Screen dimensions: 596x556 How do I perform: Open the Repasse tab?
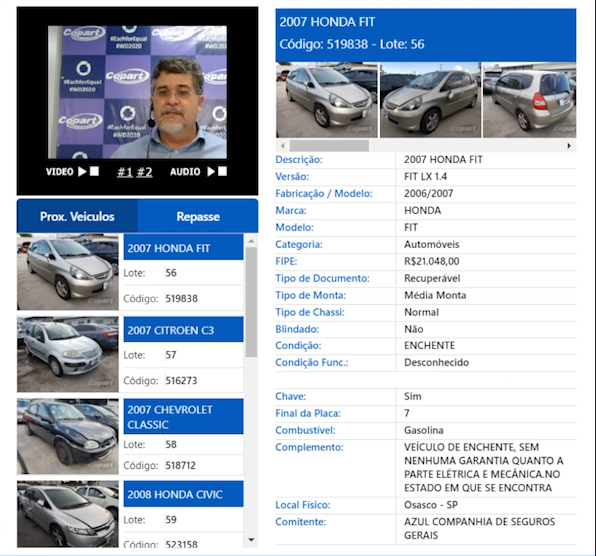(198, 216)
